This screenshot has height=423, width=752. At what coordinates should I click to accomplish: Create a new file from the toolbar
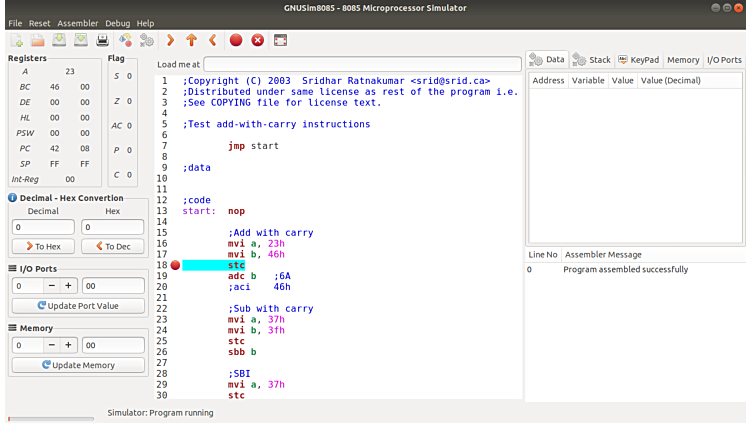pyautogui.click(x=16, y=40)
